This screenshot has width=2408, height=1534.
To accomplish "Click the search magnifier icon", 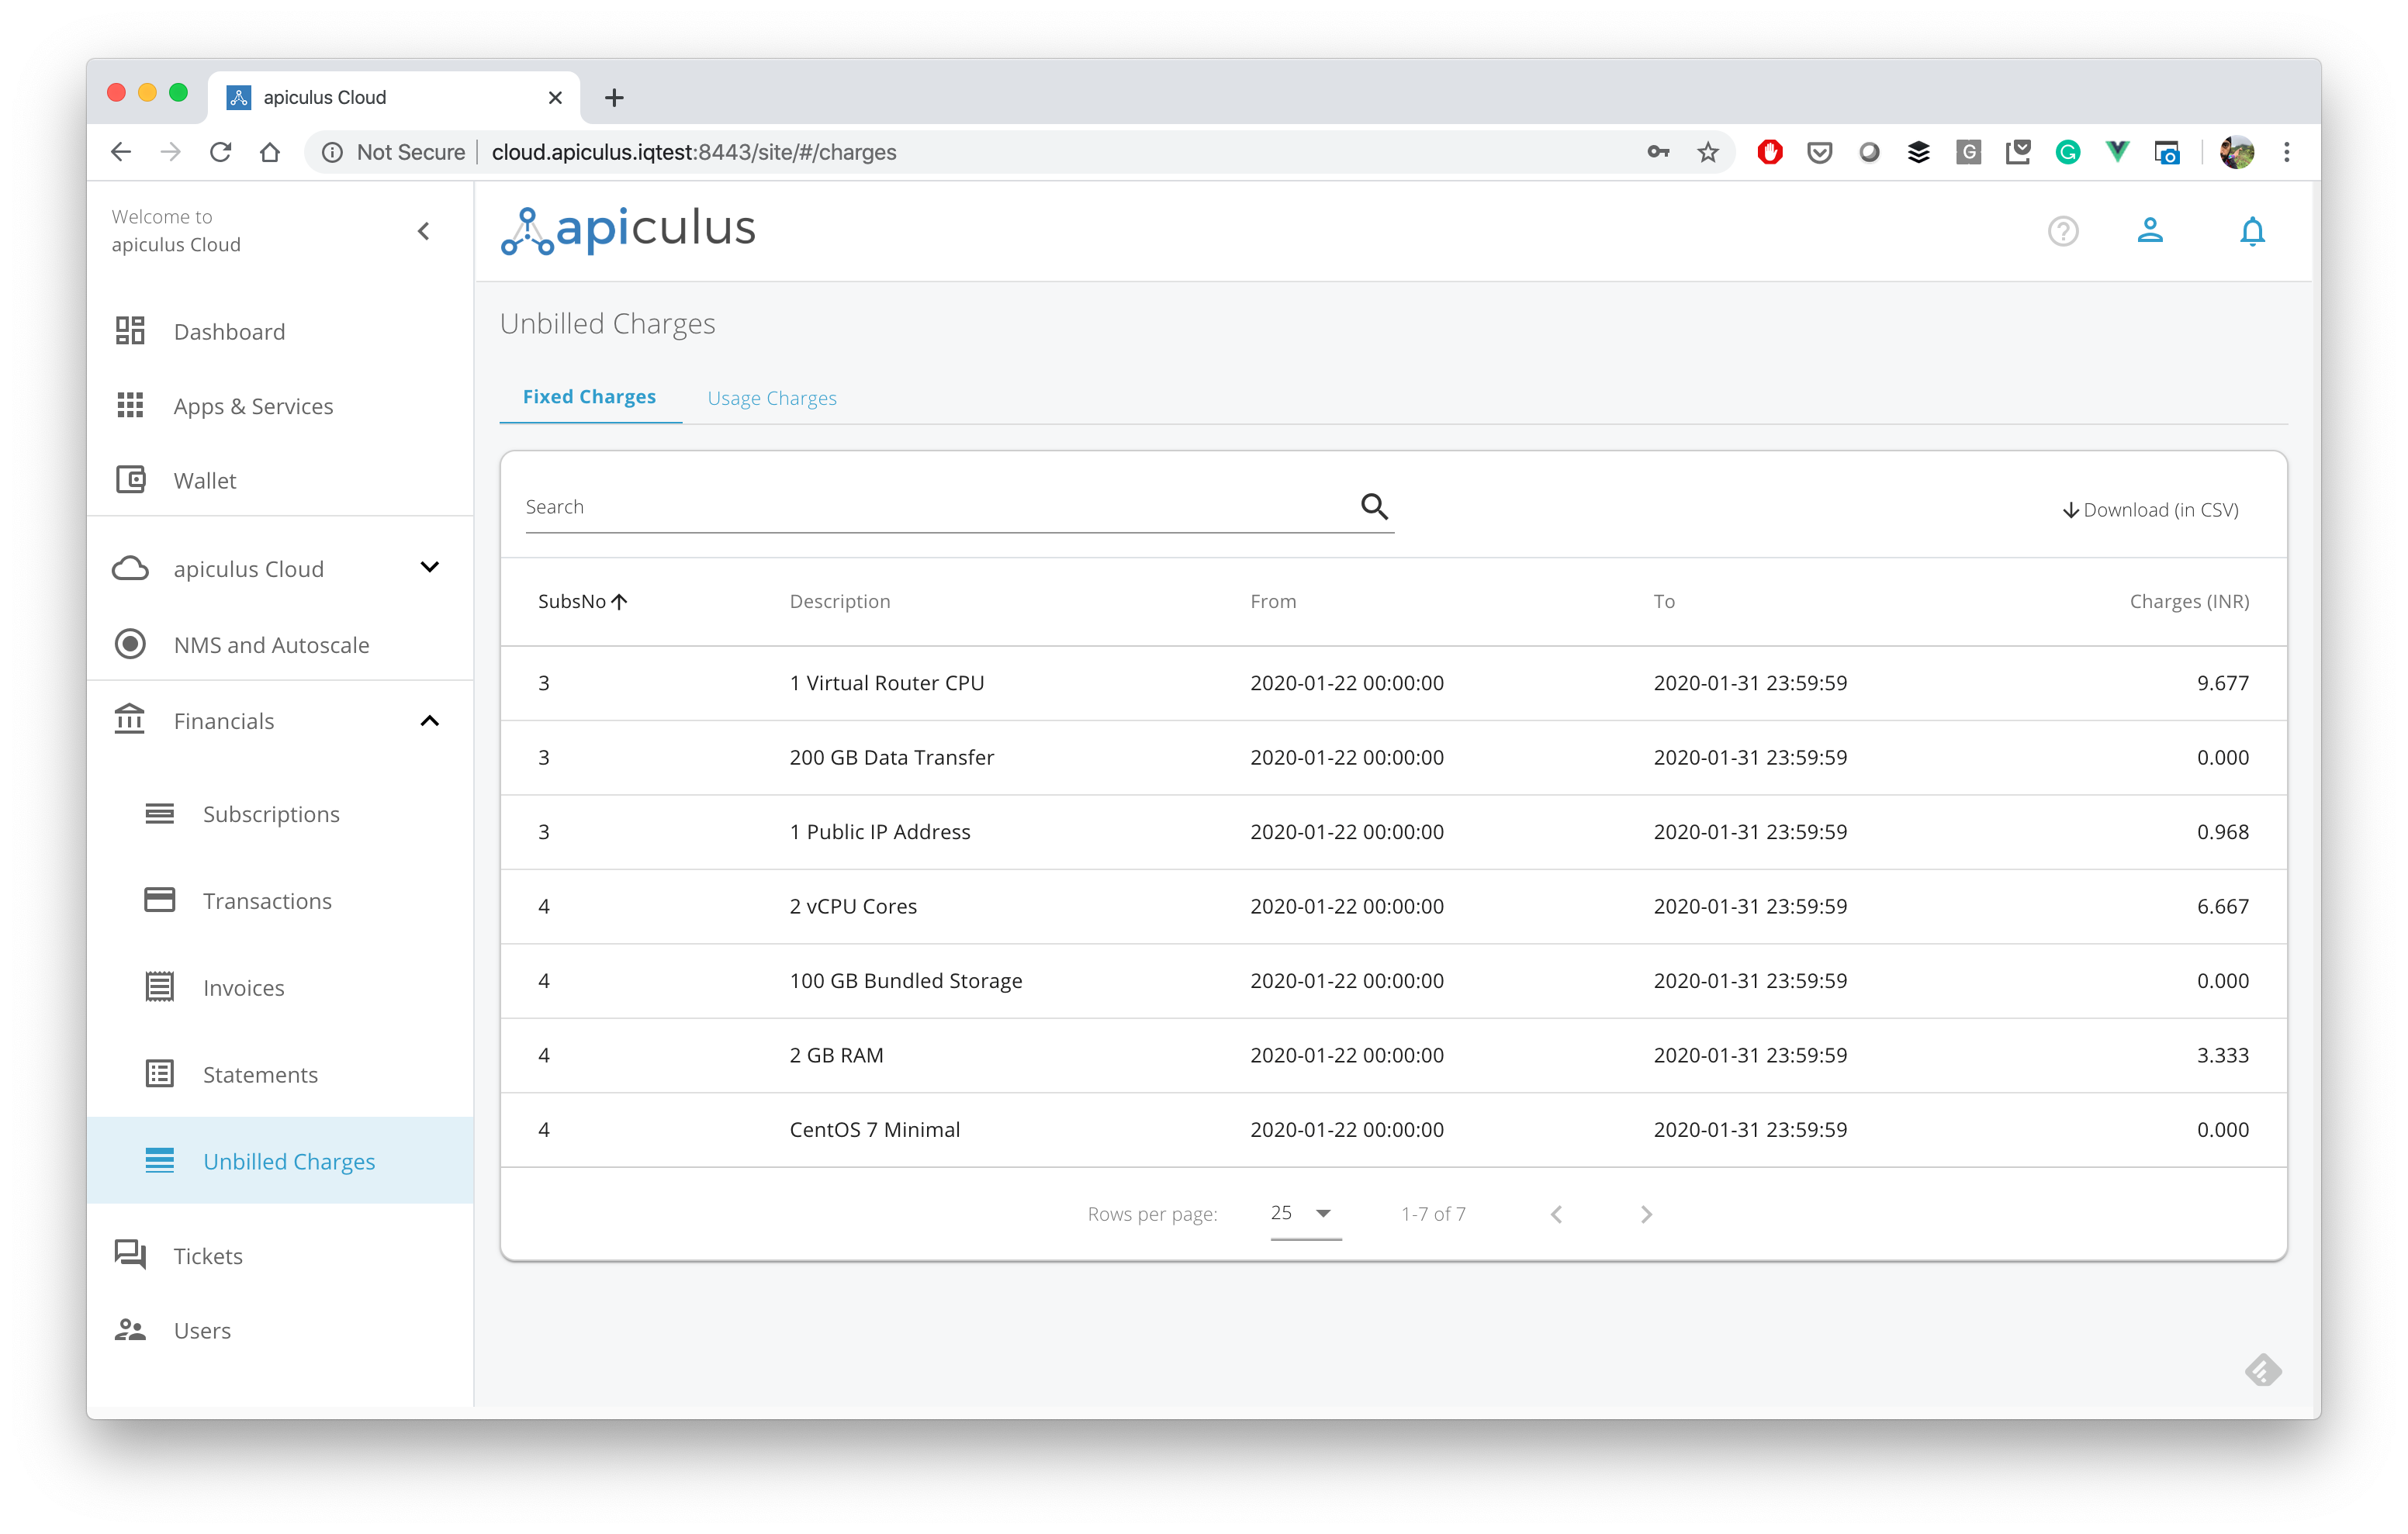I will (x=1374, y=507).
